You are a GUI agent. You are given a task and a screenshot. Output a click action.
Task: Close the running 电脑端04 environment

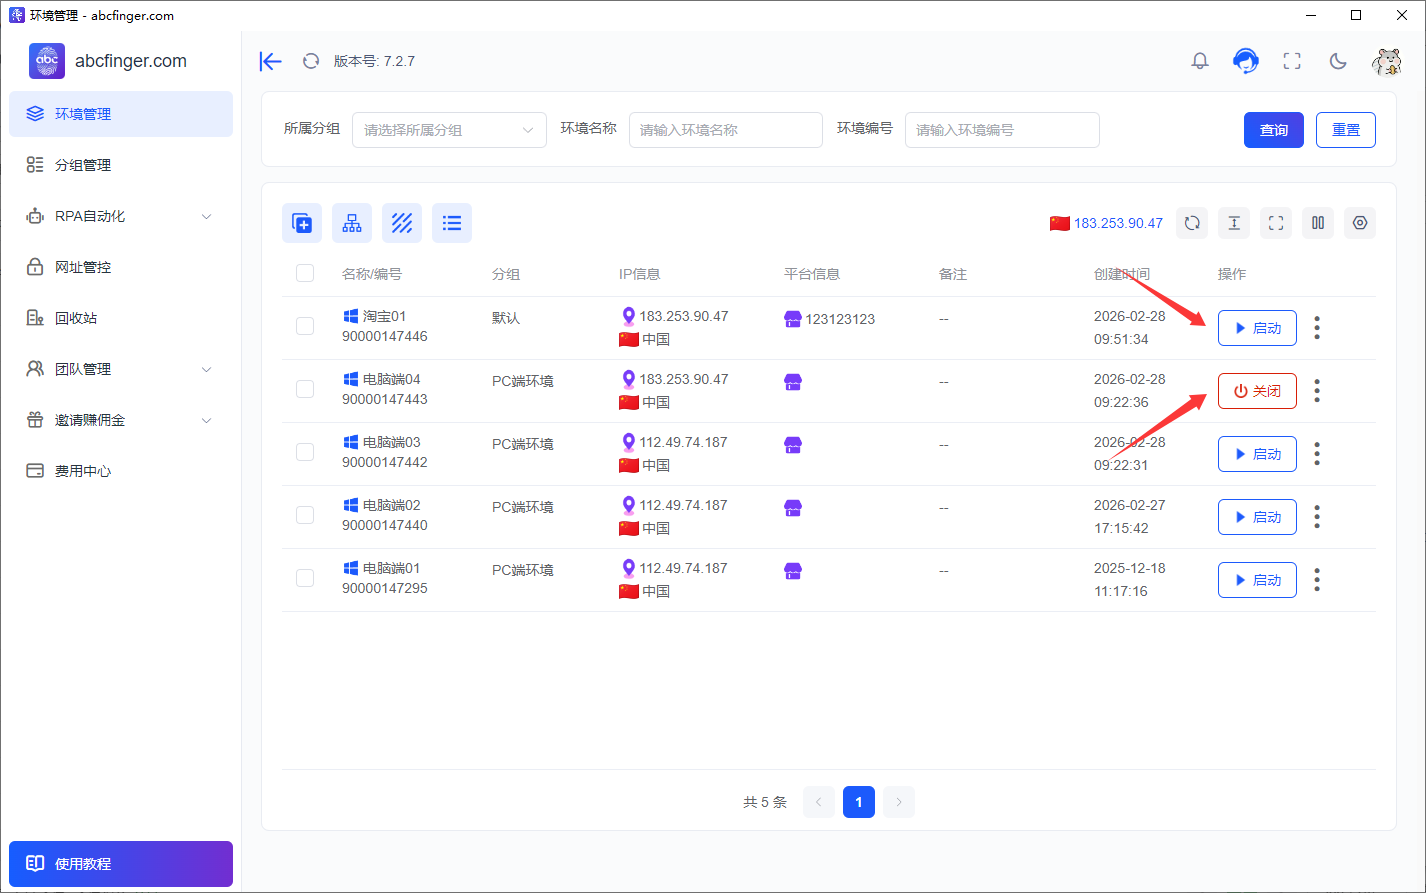click(x=1257, y=391)
